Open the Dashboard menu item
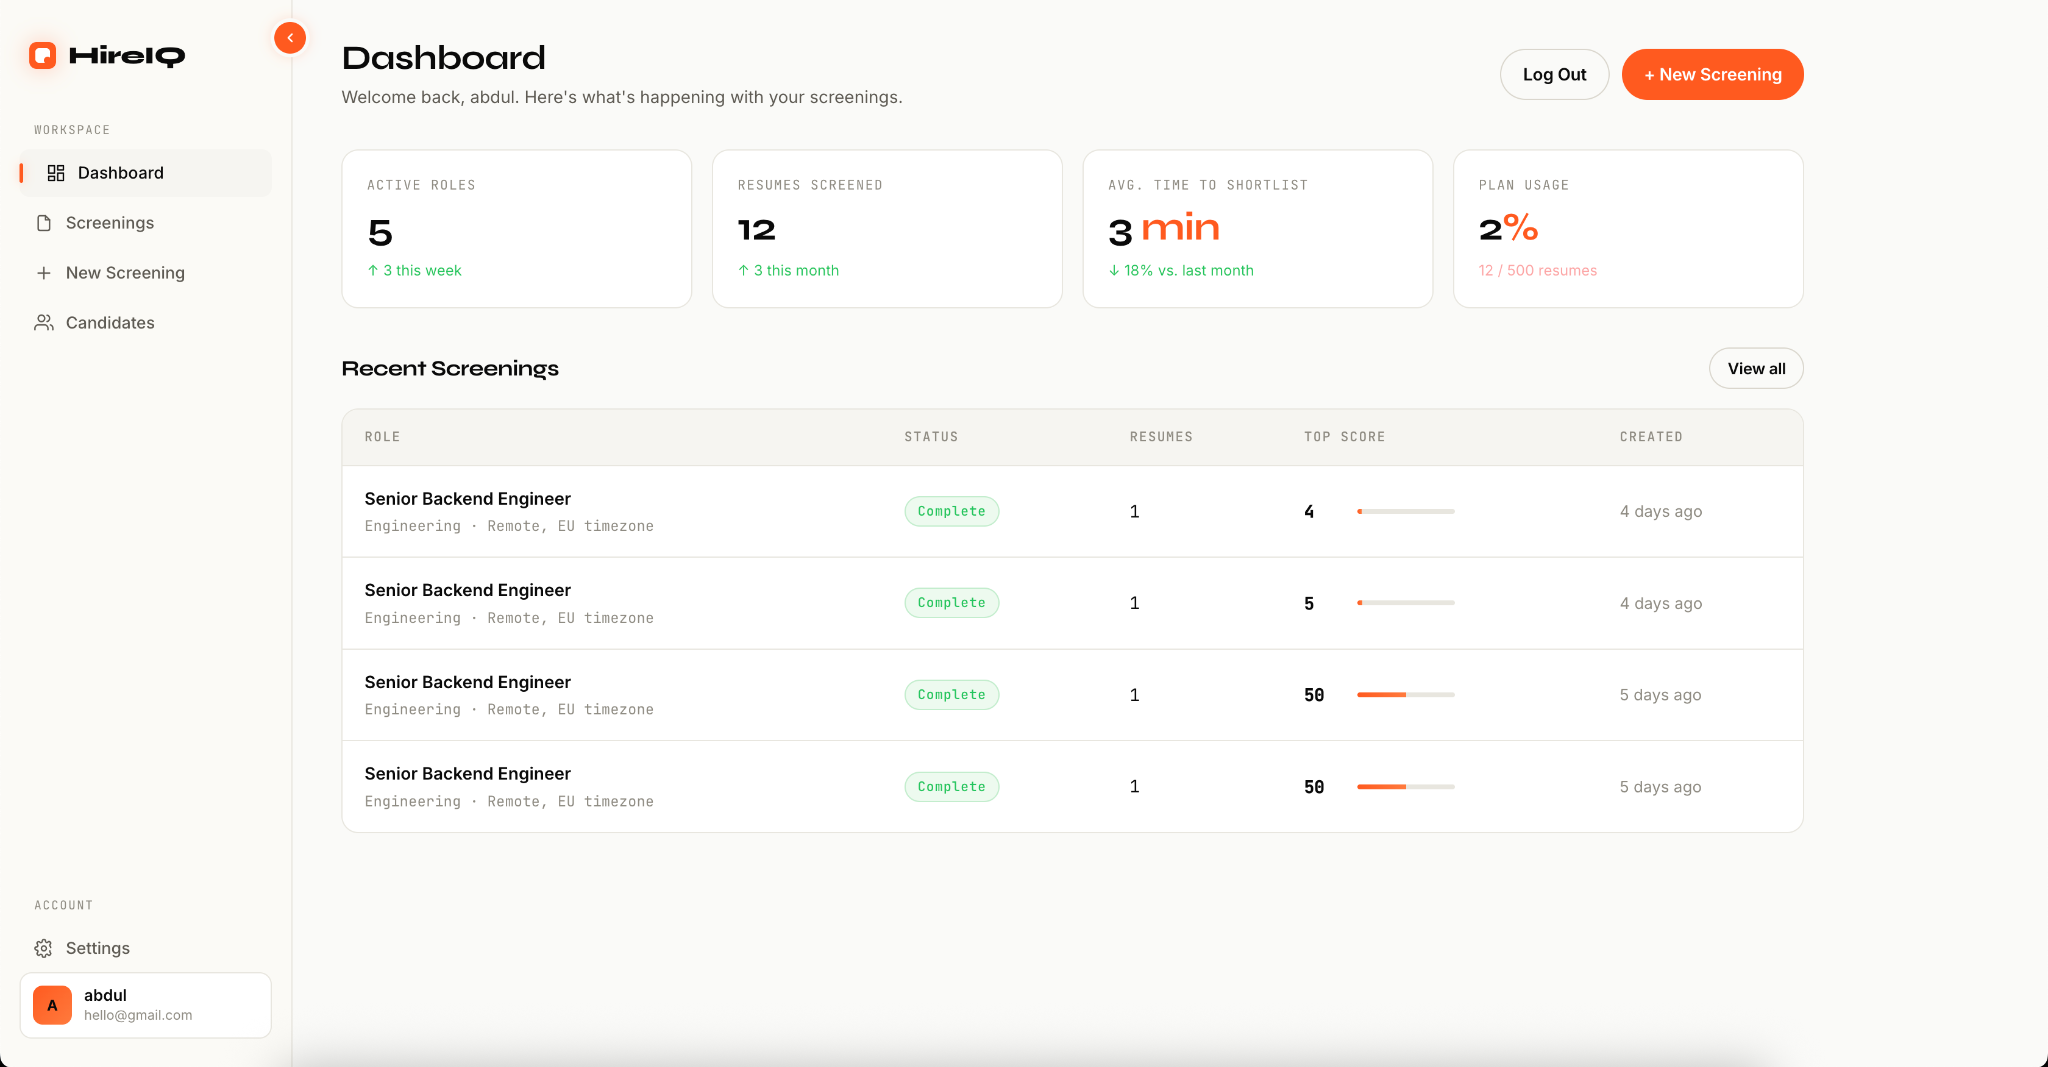2048x1067 pixels. (x=146, y=173)
